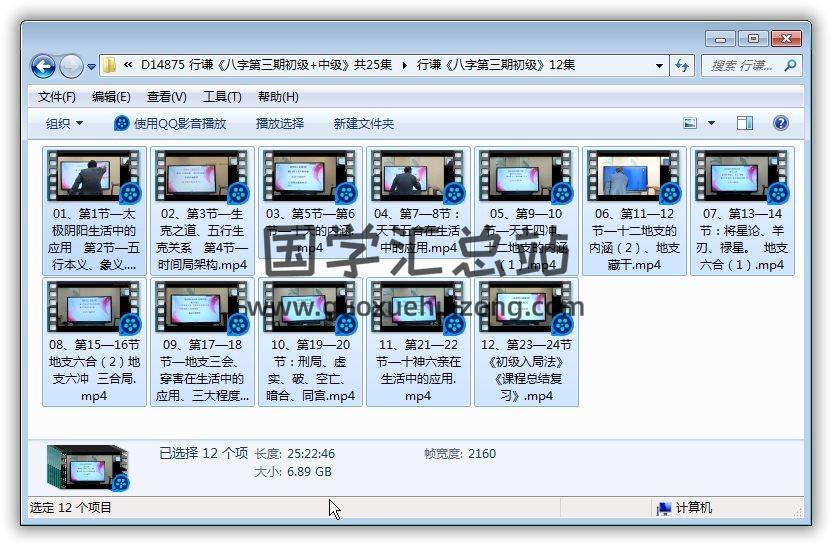The image size is (832, 546).
Task: Expand the address bar history dropdown
Action: coord(659,66)
